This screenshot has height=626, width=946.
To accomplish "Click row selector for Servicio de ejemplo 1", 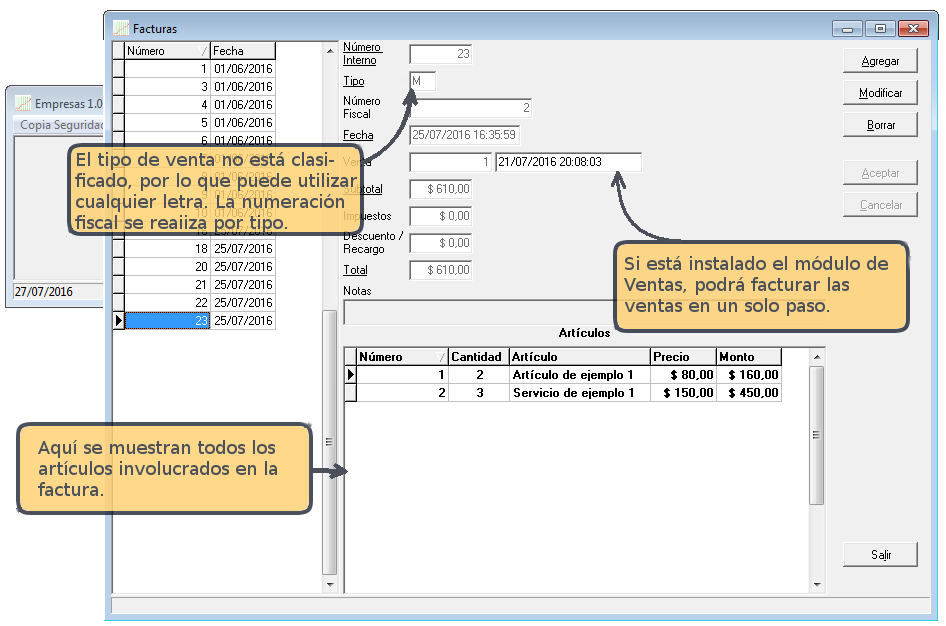I will pyautogui.click(x=350, y=393).
